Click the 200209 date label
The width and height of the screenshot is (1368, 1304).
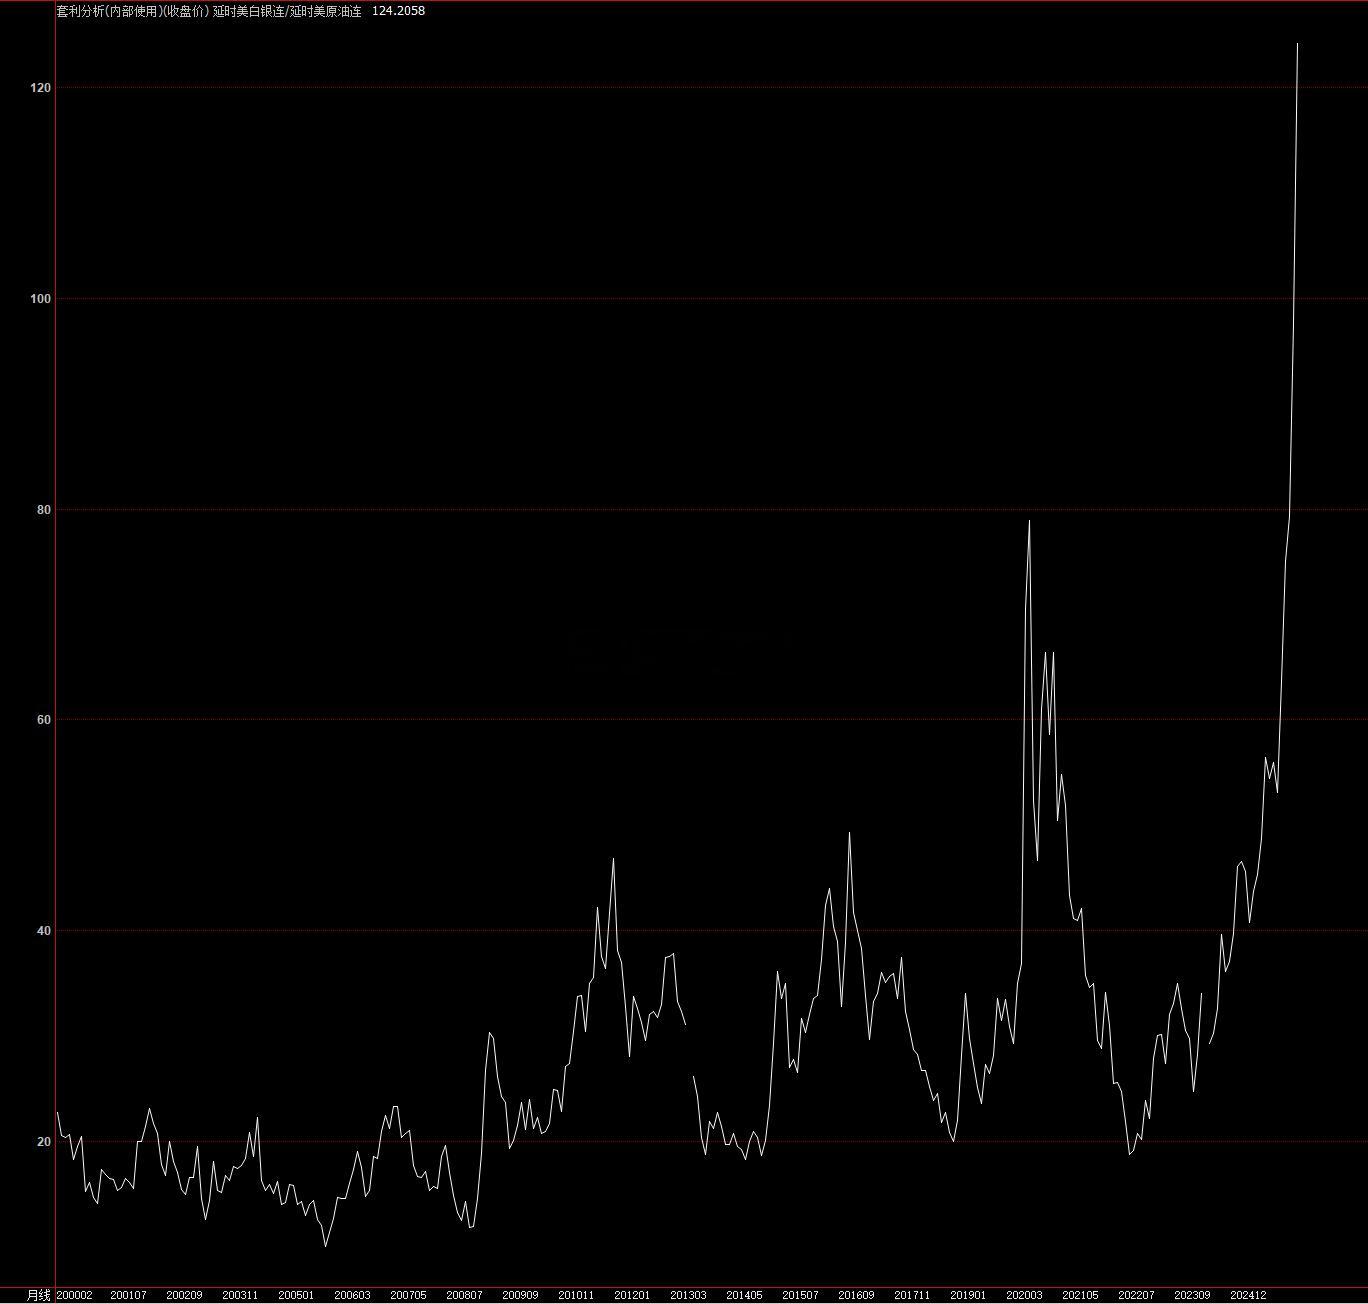[x=184, y=1295]
